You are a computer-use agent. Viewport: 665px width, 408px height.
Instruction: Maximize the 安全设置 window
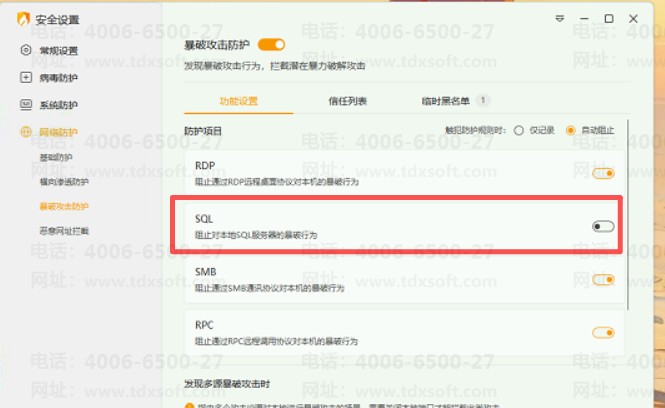coord(609,19)
